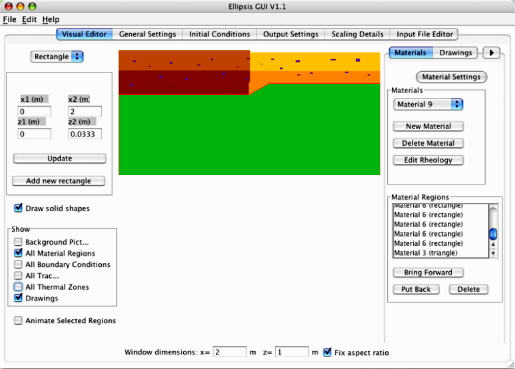Click scroll down arrow in Material Regions list
This screenshot has width=515, height=369.
(493, 254)
